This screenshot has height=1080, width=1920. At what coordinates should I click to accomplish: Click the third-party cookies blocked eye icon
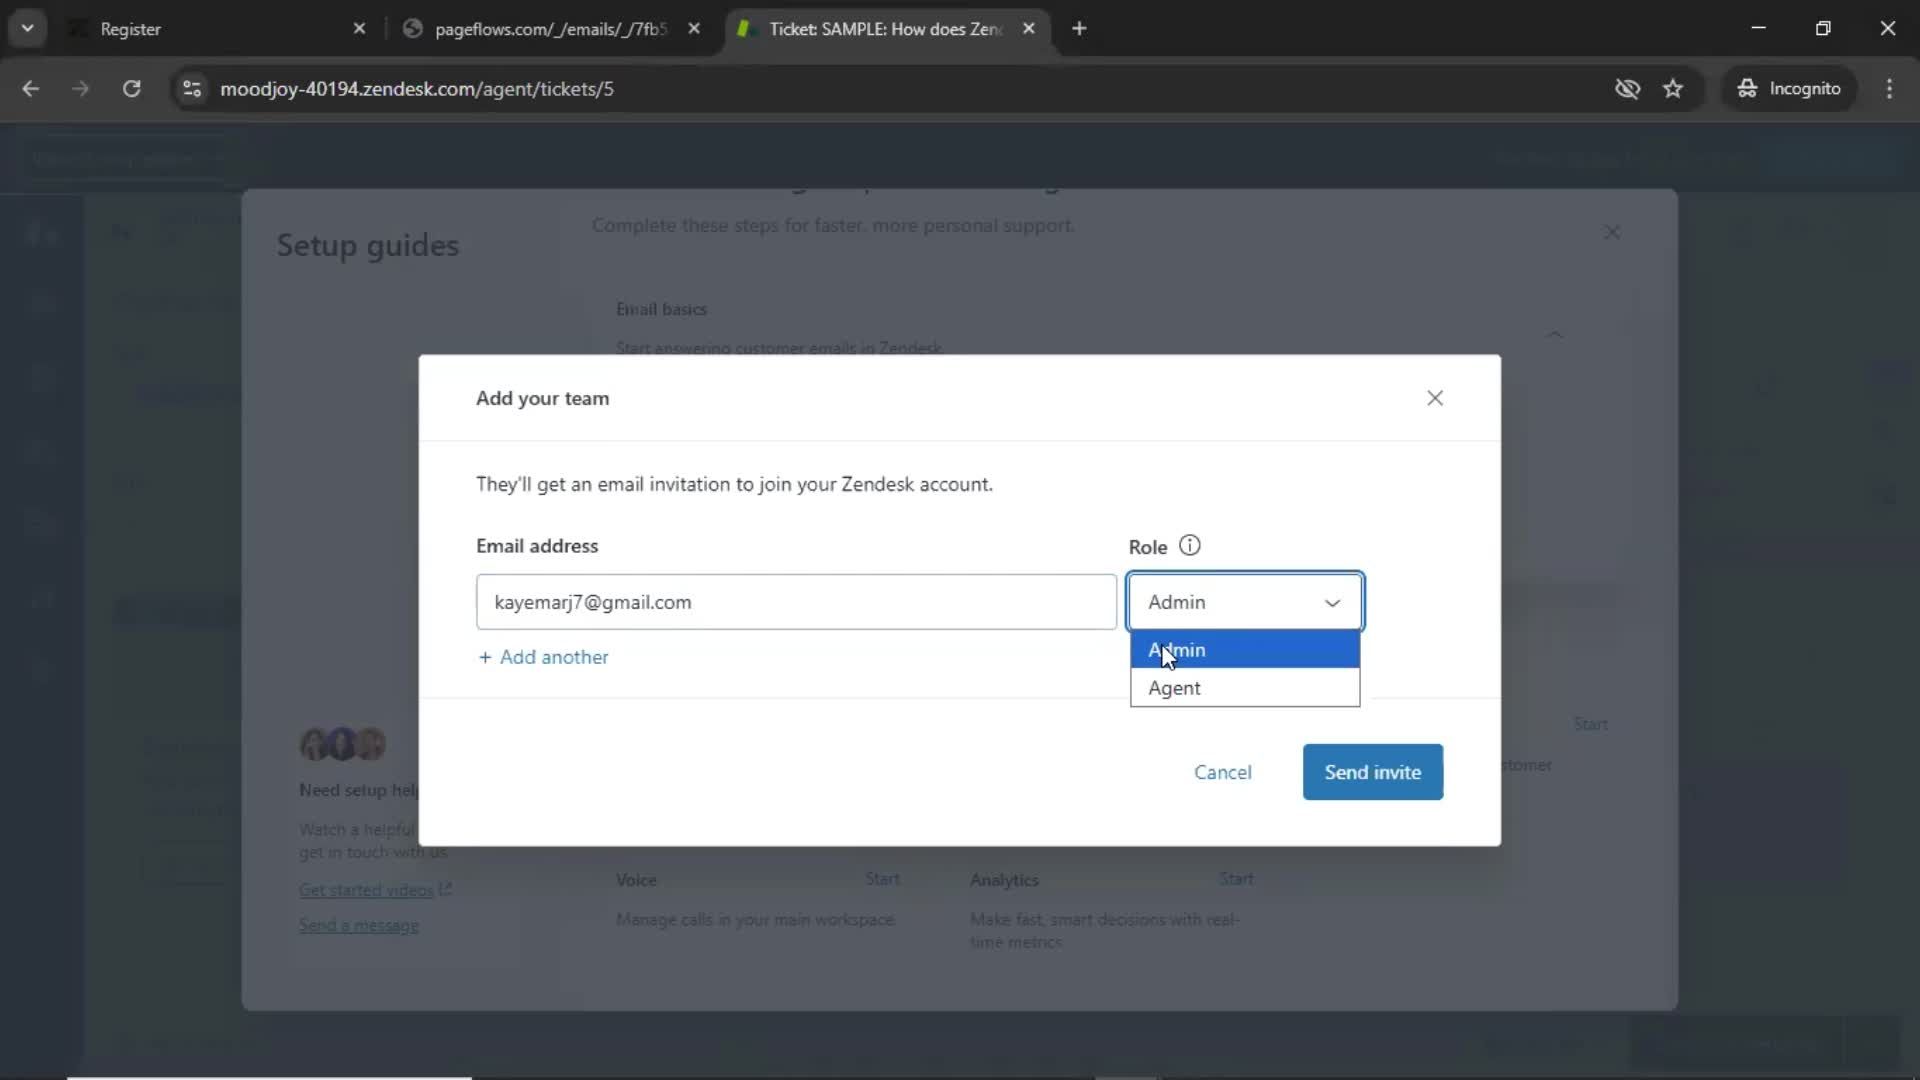click(x=1627, y=89)
